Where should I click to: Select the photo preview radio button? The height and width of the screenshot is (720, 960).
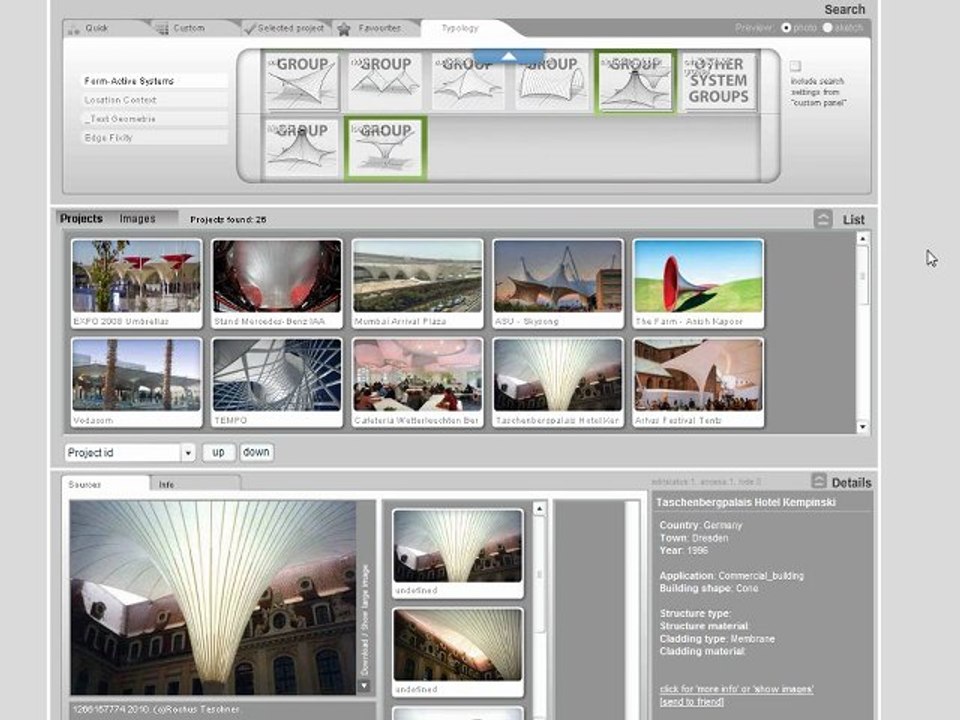[x=786, y=28]
